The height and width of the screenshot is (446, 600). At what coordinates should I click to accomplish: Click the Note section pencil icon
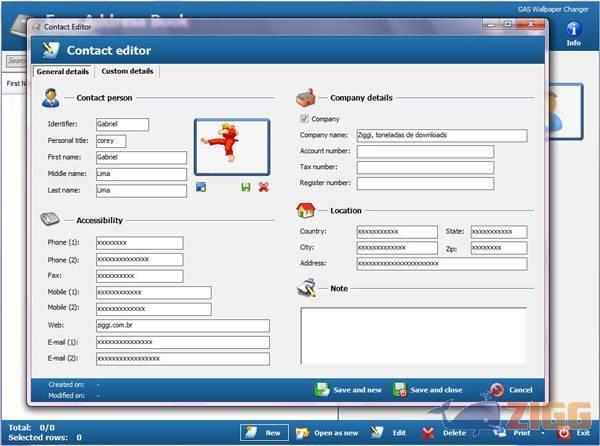[x=307, y=288]
